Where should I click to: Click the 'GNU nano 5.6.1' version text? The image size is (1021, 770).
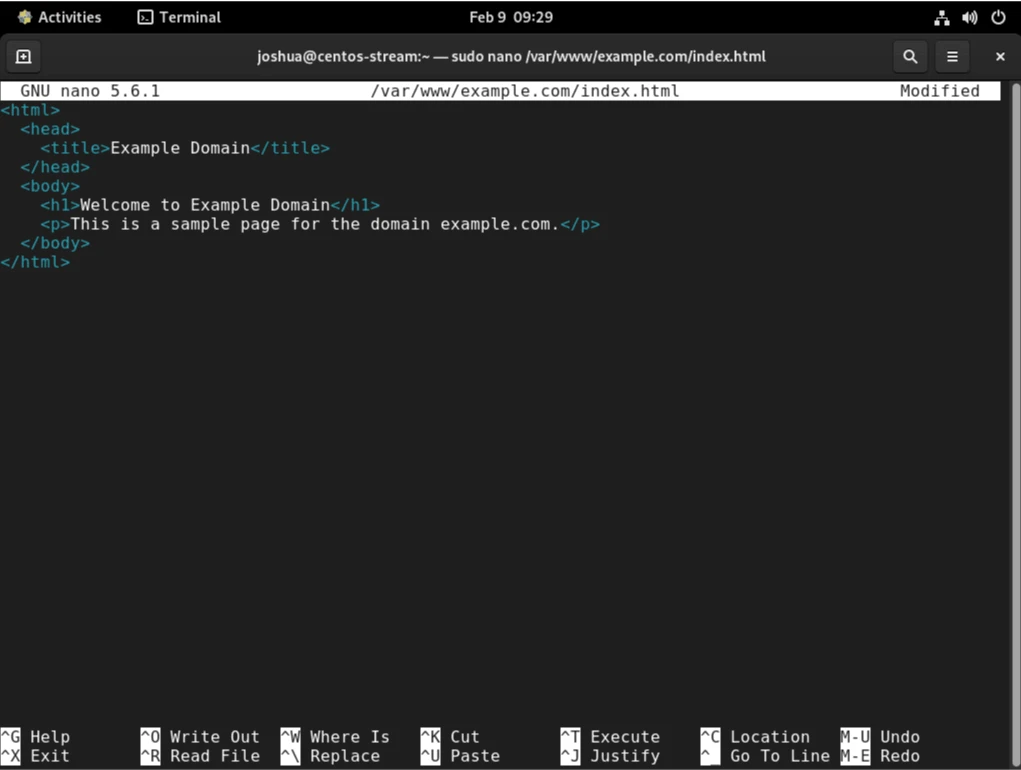click(x=90, y=91)
